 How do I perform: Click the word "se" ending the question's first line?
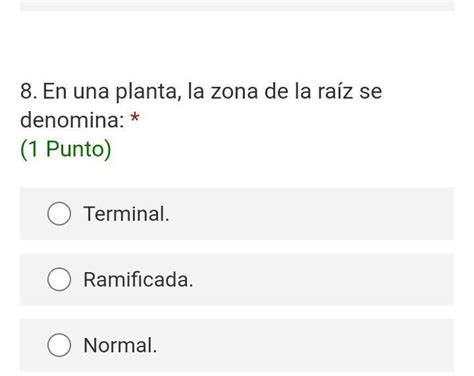pos(370,92)
